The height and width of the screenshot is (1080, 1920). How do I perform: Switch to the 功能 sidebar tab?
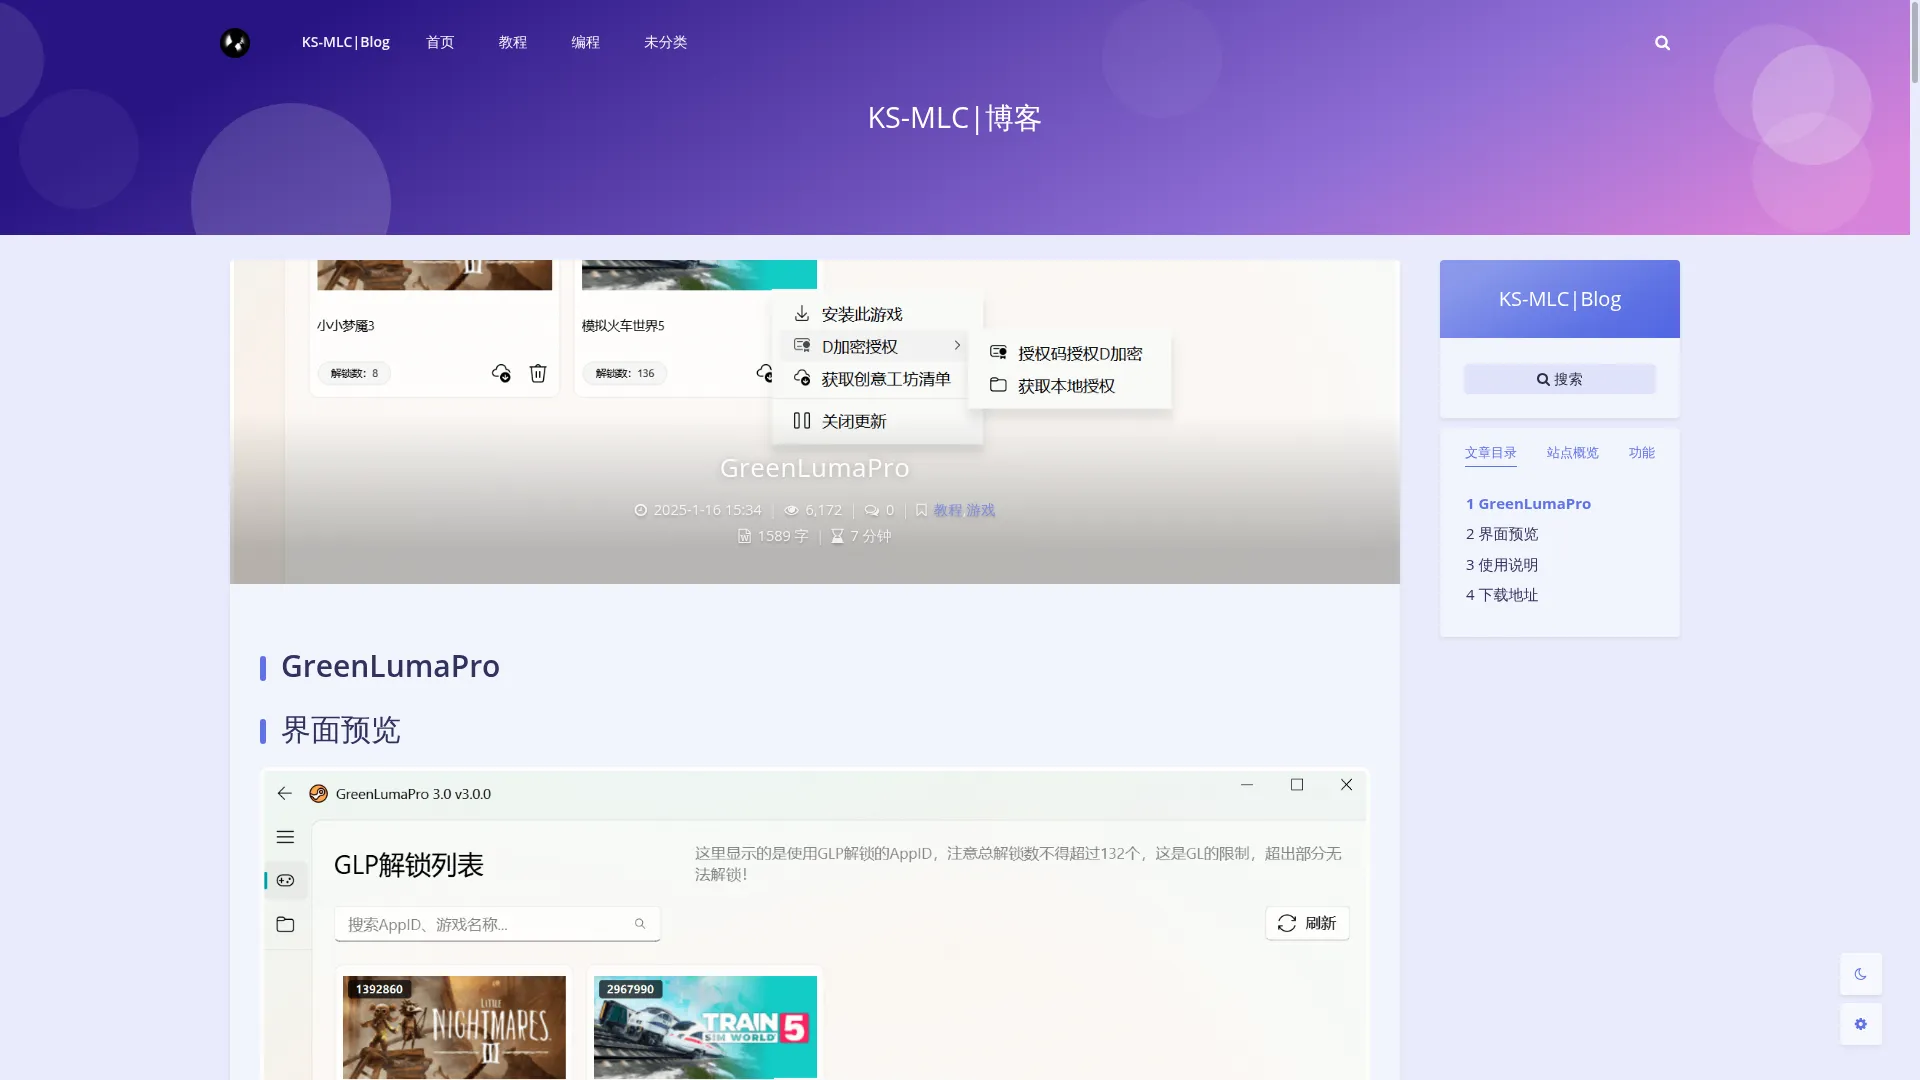(x=1641, y=453)
